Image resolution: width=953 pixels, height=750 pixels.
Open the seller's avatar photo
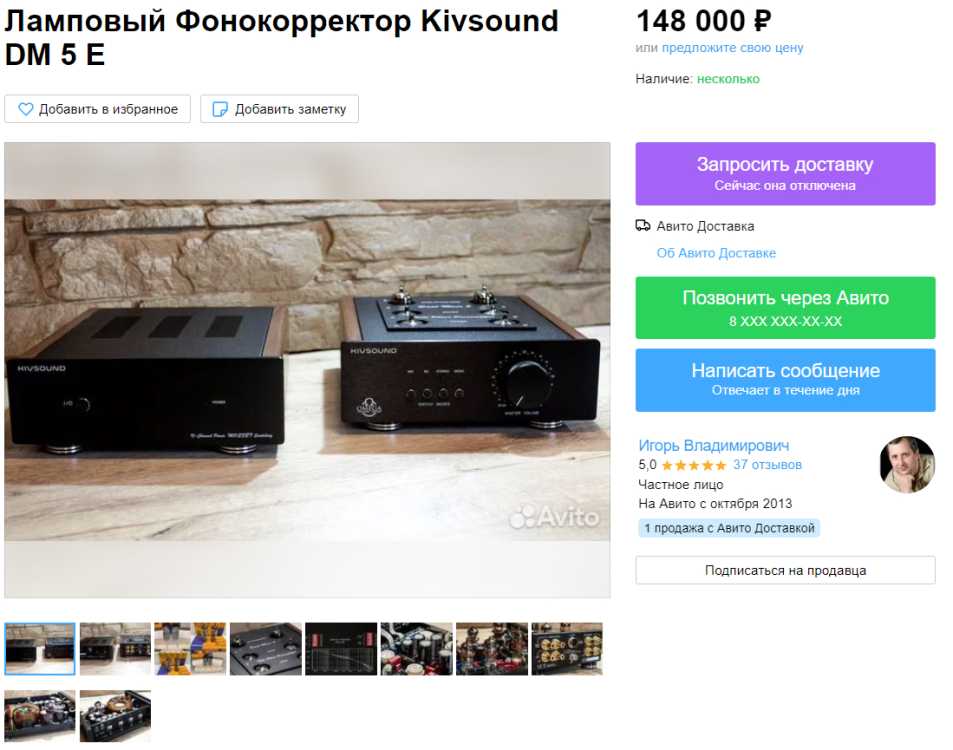coord(907,464)
